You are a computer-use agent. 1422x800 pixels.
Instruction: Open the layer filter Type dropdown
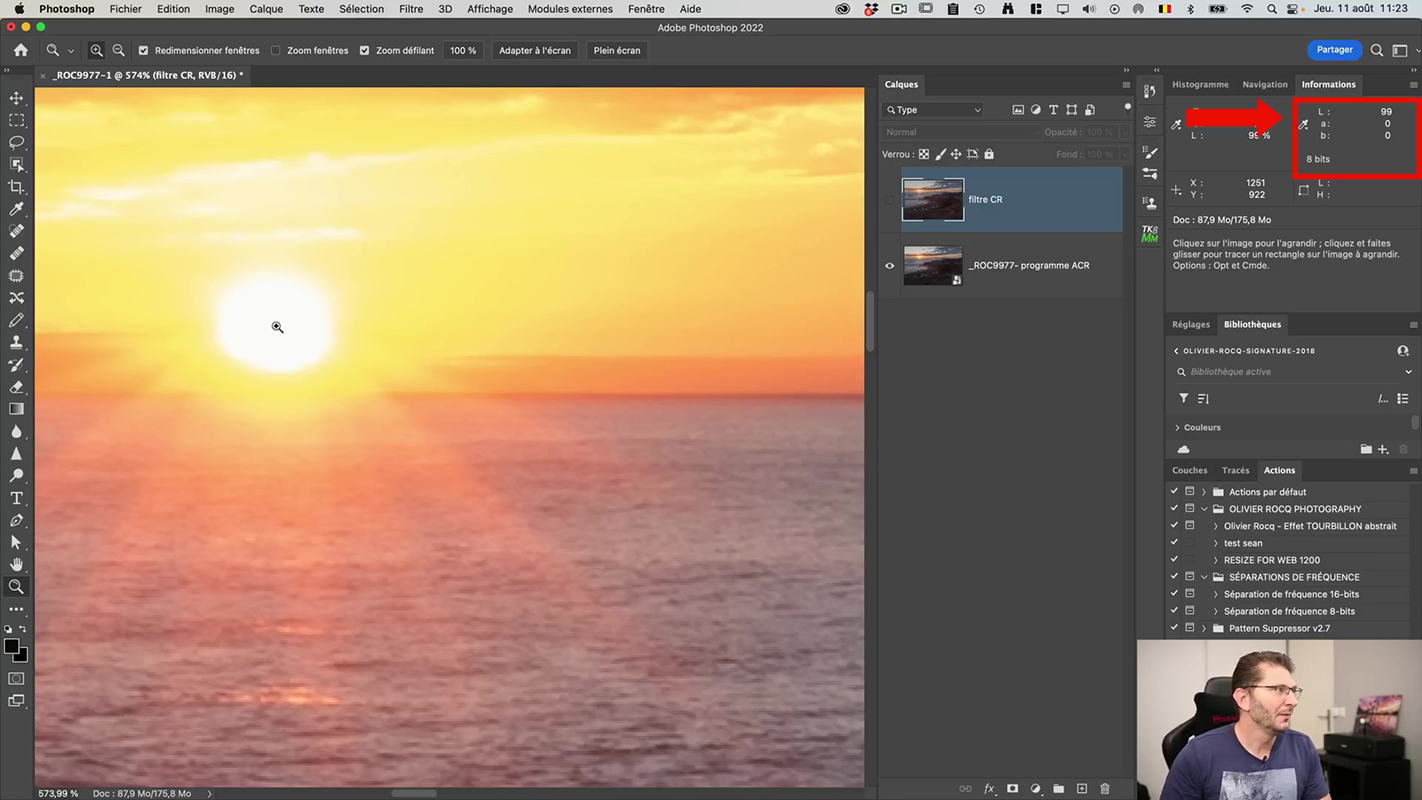[934, 110]
